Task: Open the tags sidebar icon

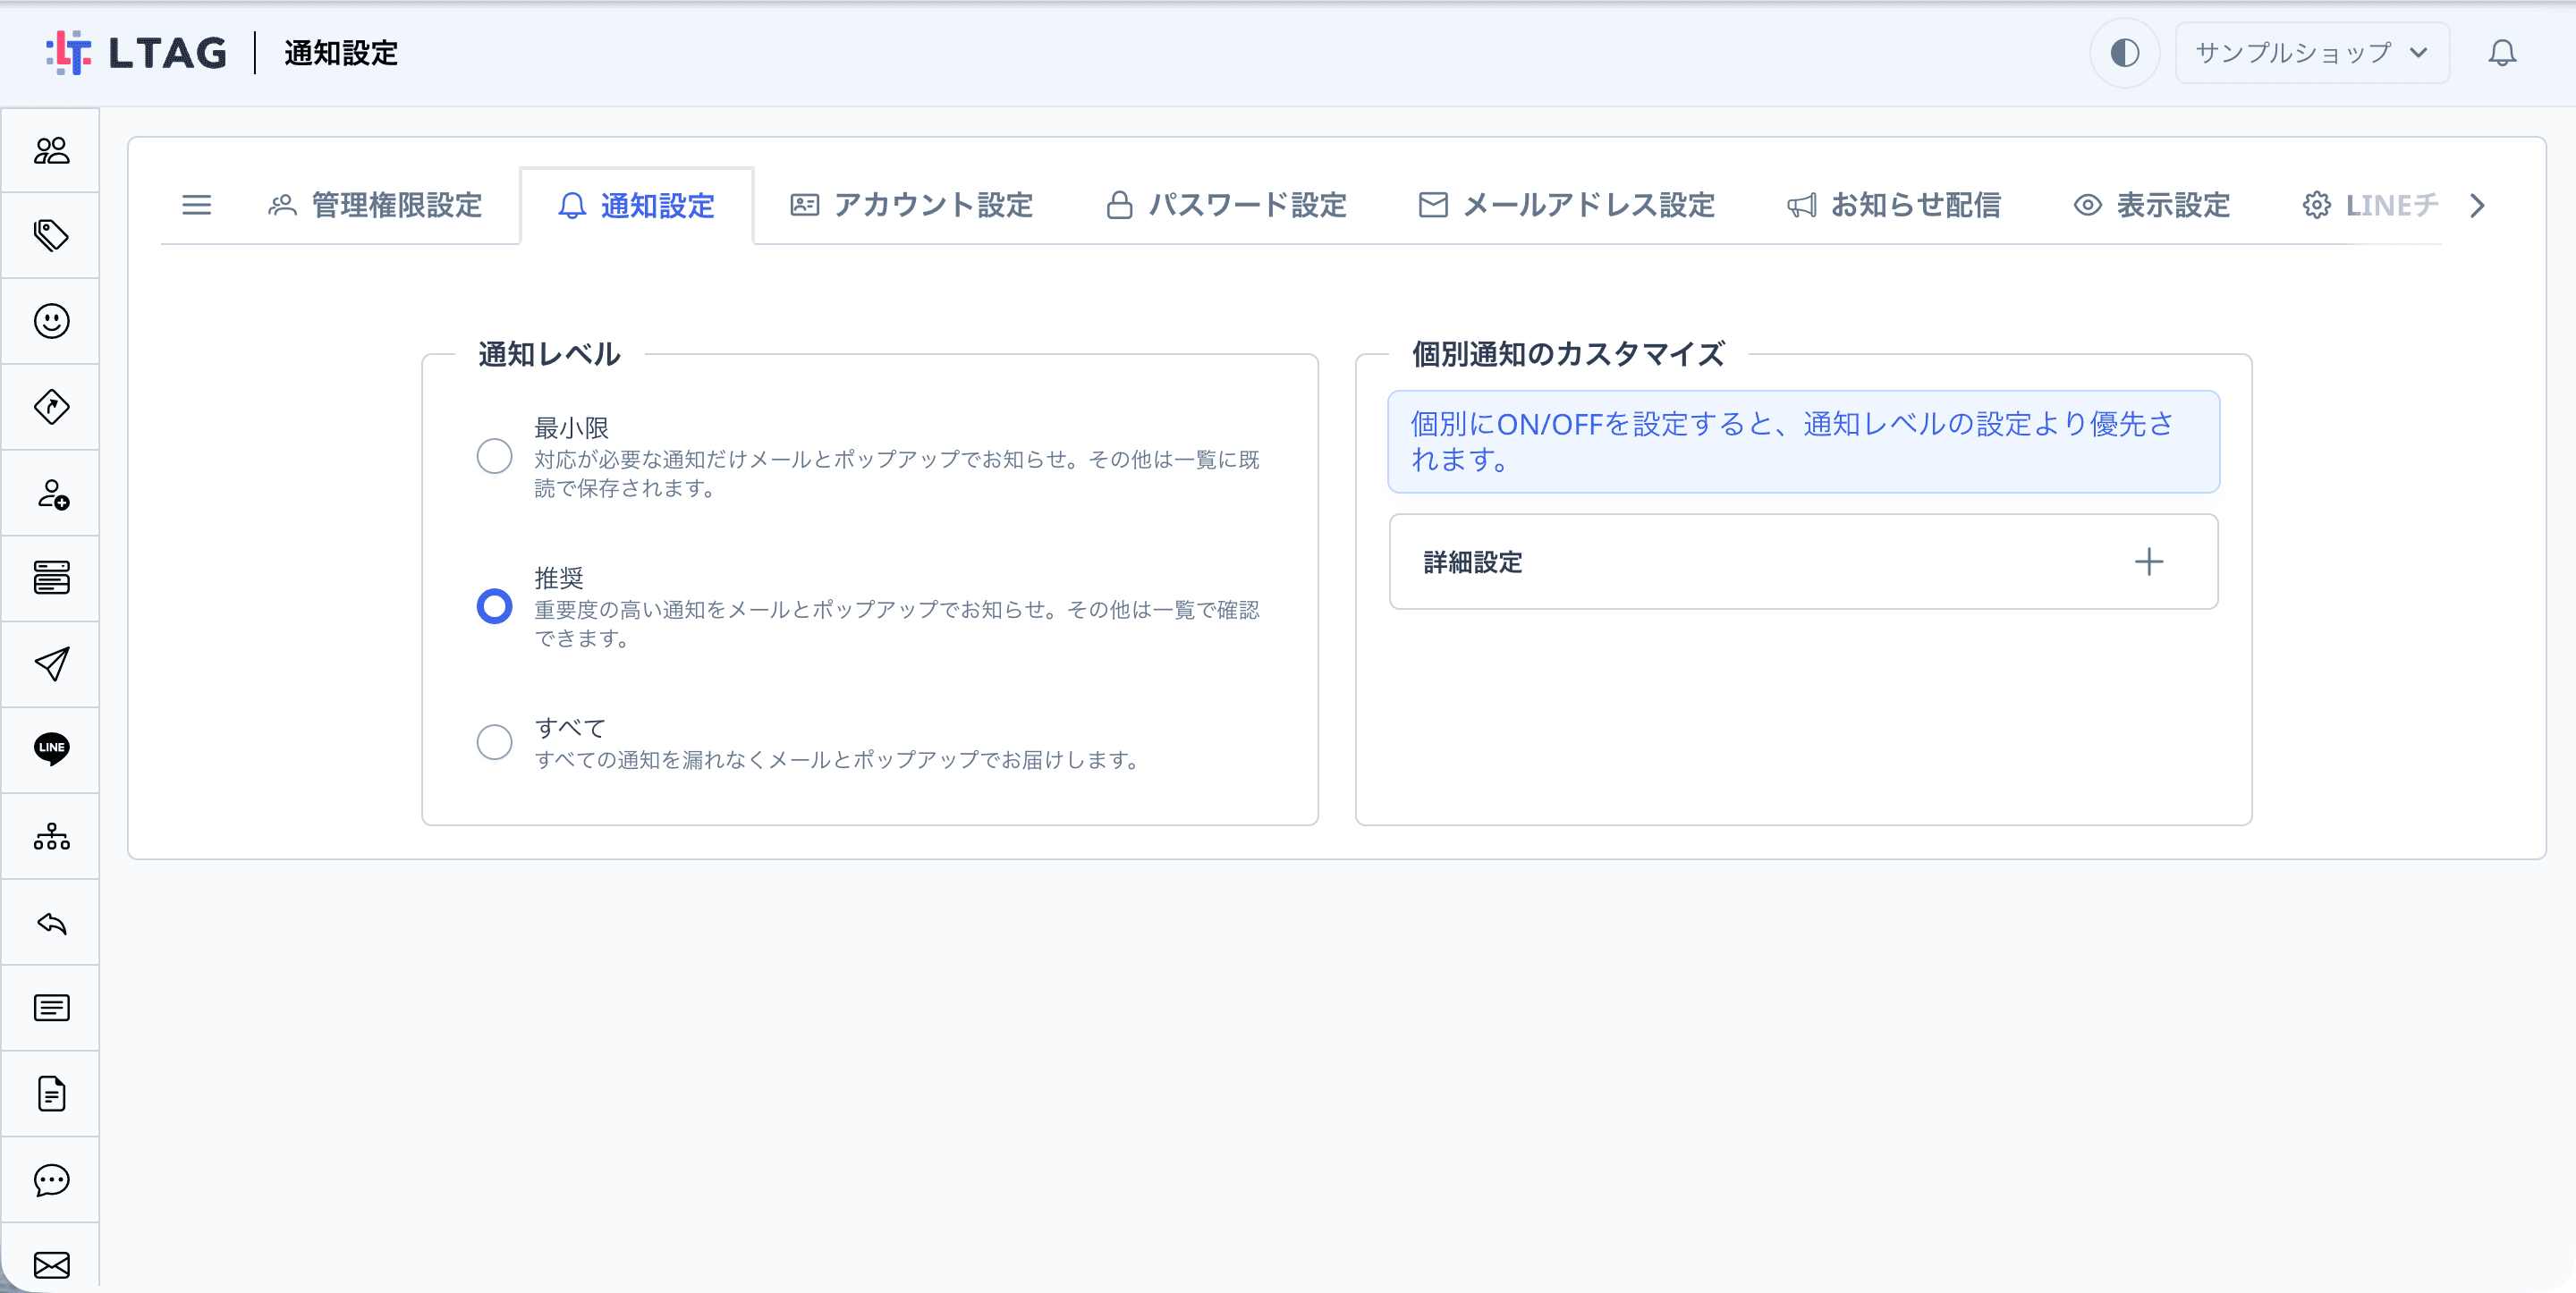Action: [51, 235]
